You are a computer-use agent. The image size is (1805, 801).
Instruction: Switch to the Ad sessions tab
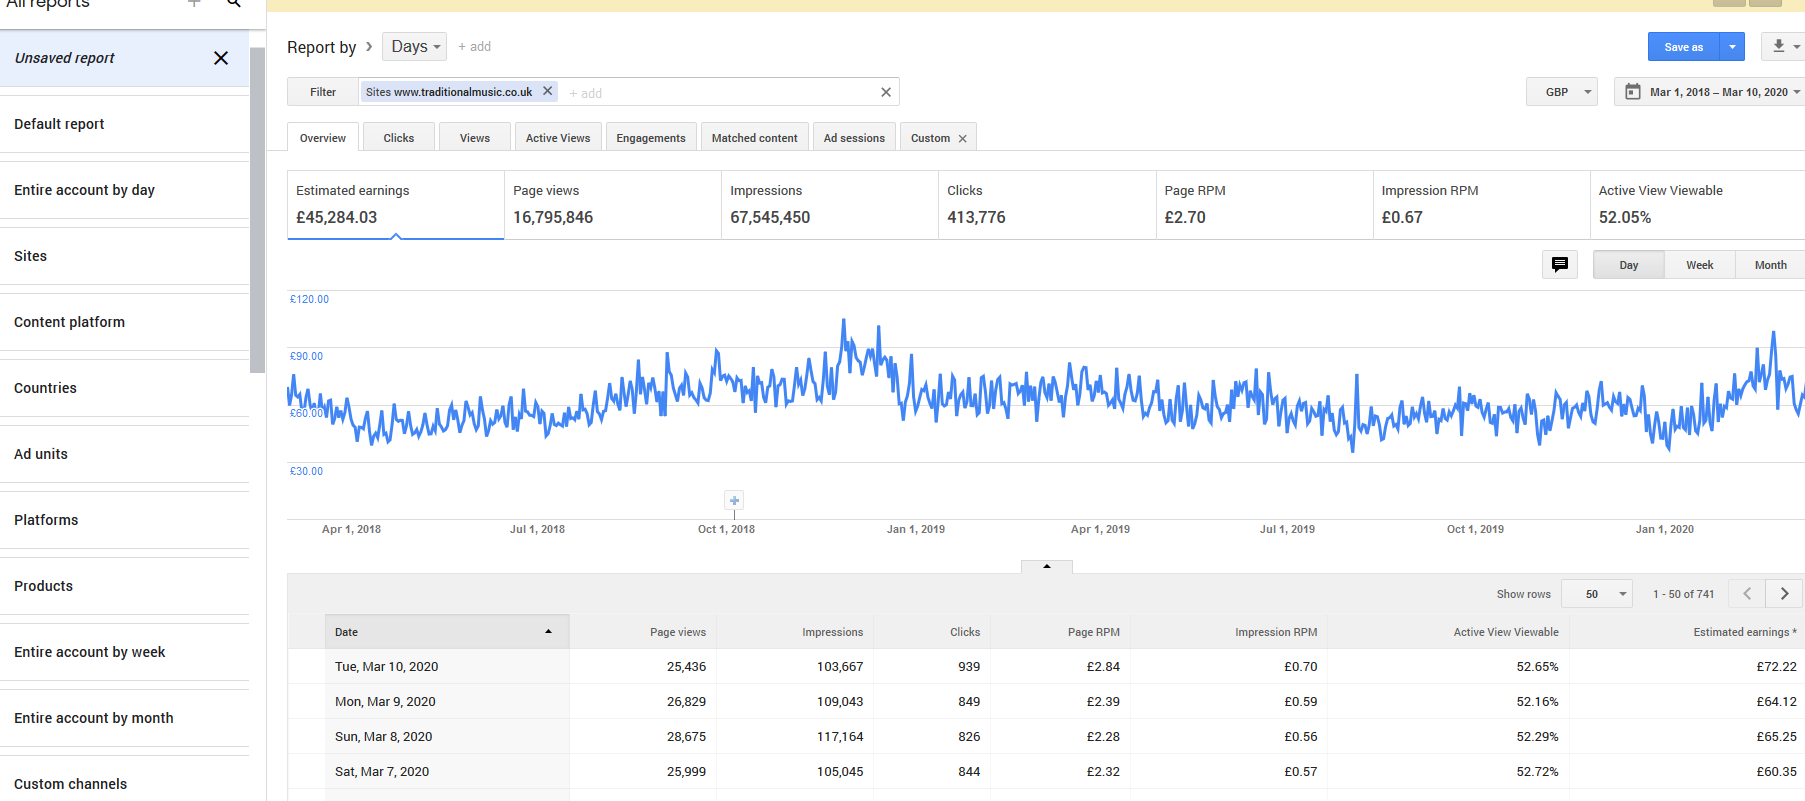pos(854,138)
